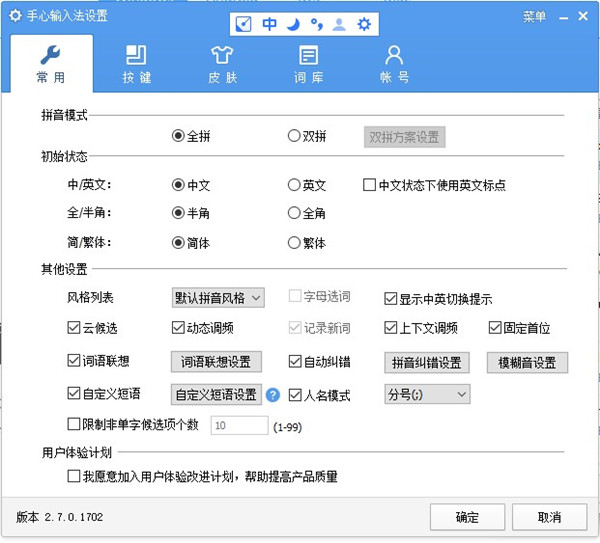Enable 中文状态下使用英文标点 checkbox
This screenshot has height=543, width=600.
pyautogui.click(x=369, y=185)
